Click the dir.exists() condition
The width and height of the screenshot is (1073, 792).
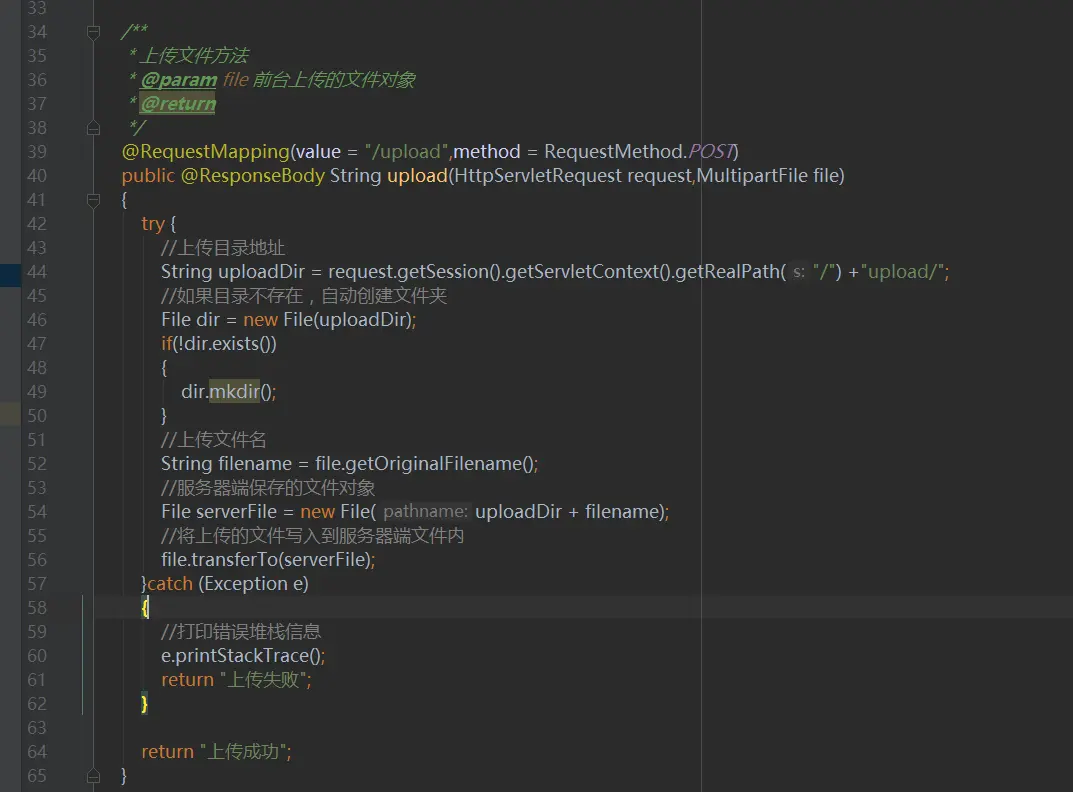(227, 344)
